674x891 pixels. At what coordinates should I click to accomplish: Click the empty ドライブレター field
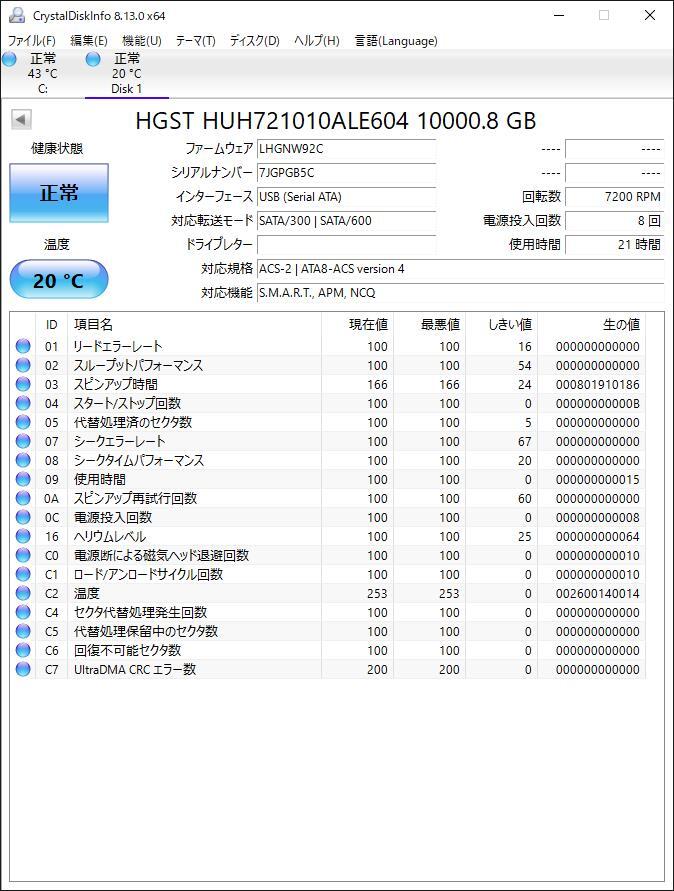[x=346, y=244]
